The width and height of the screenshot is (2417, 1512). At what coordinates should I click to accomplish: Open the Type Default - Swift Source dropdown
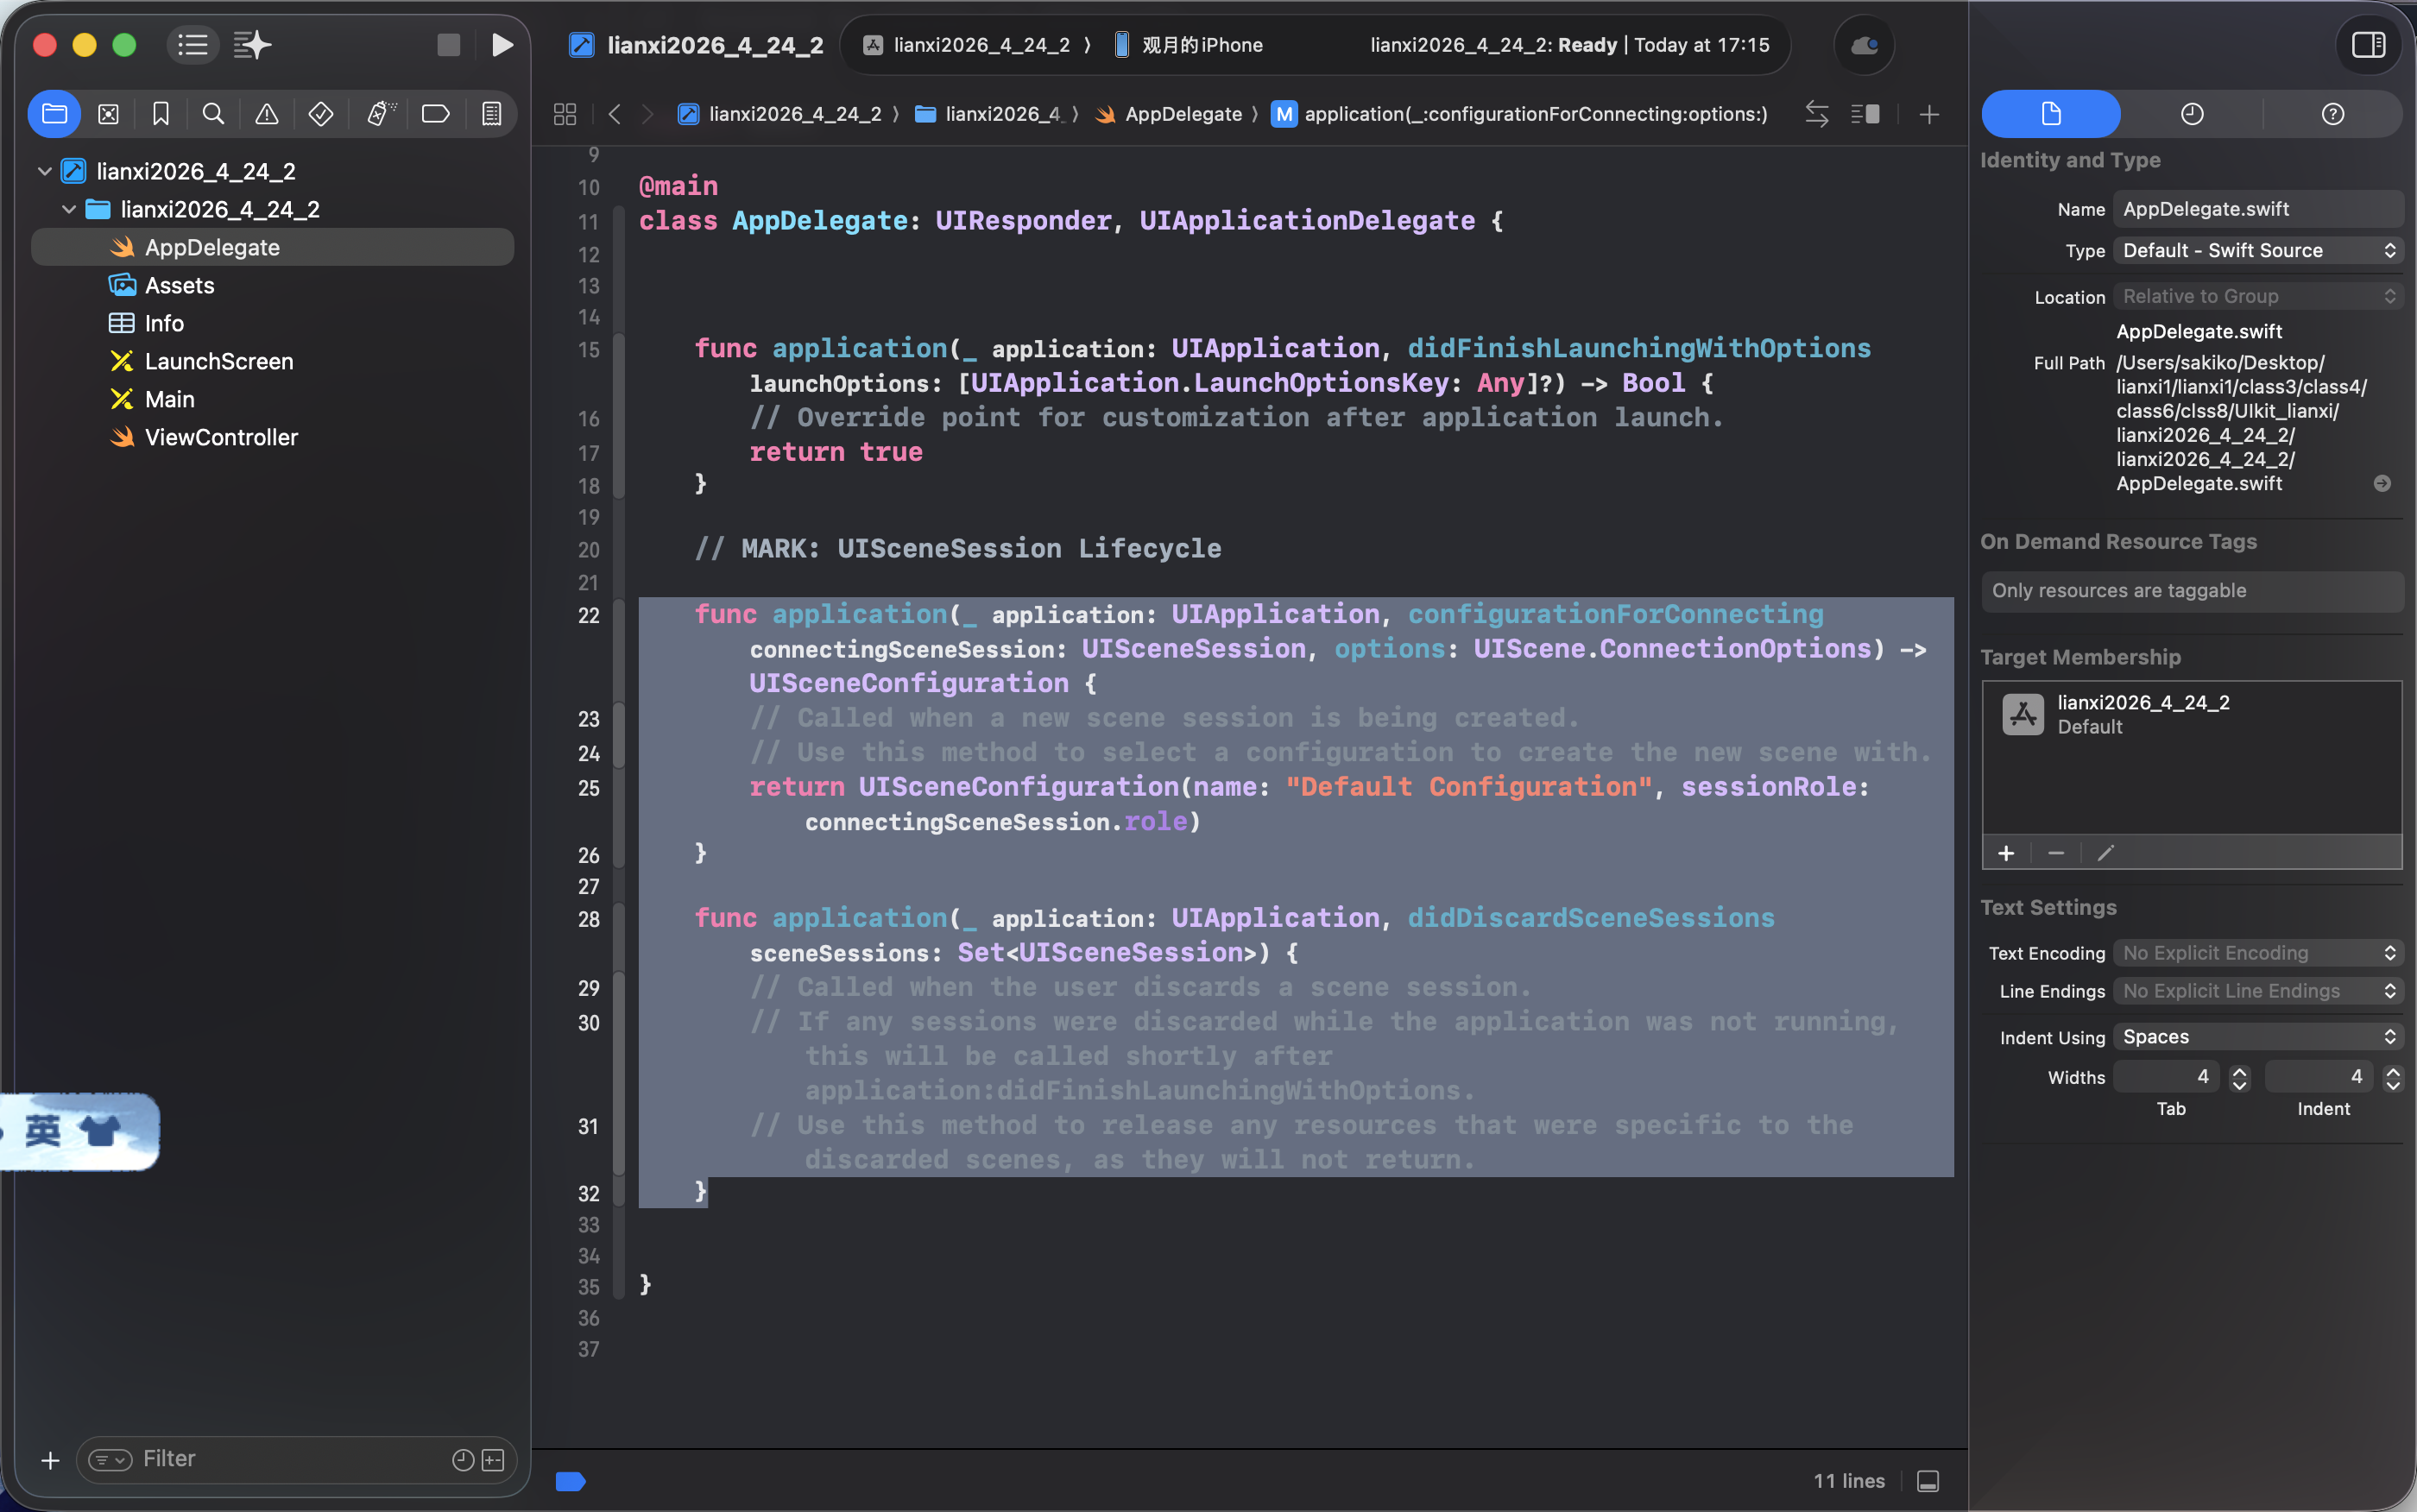(x=2258, y=250)
